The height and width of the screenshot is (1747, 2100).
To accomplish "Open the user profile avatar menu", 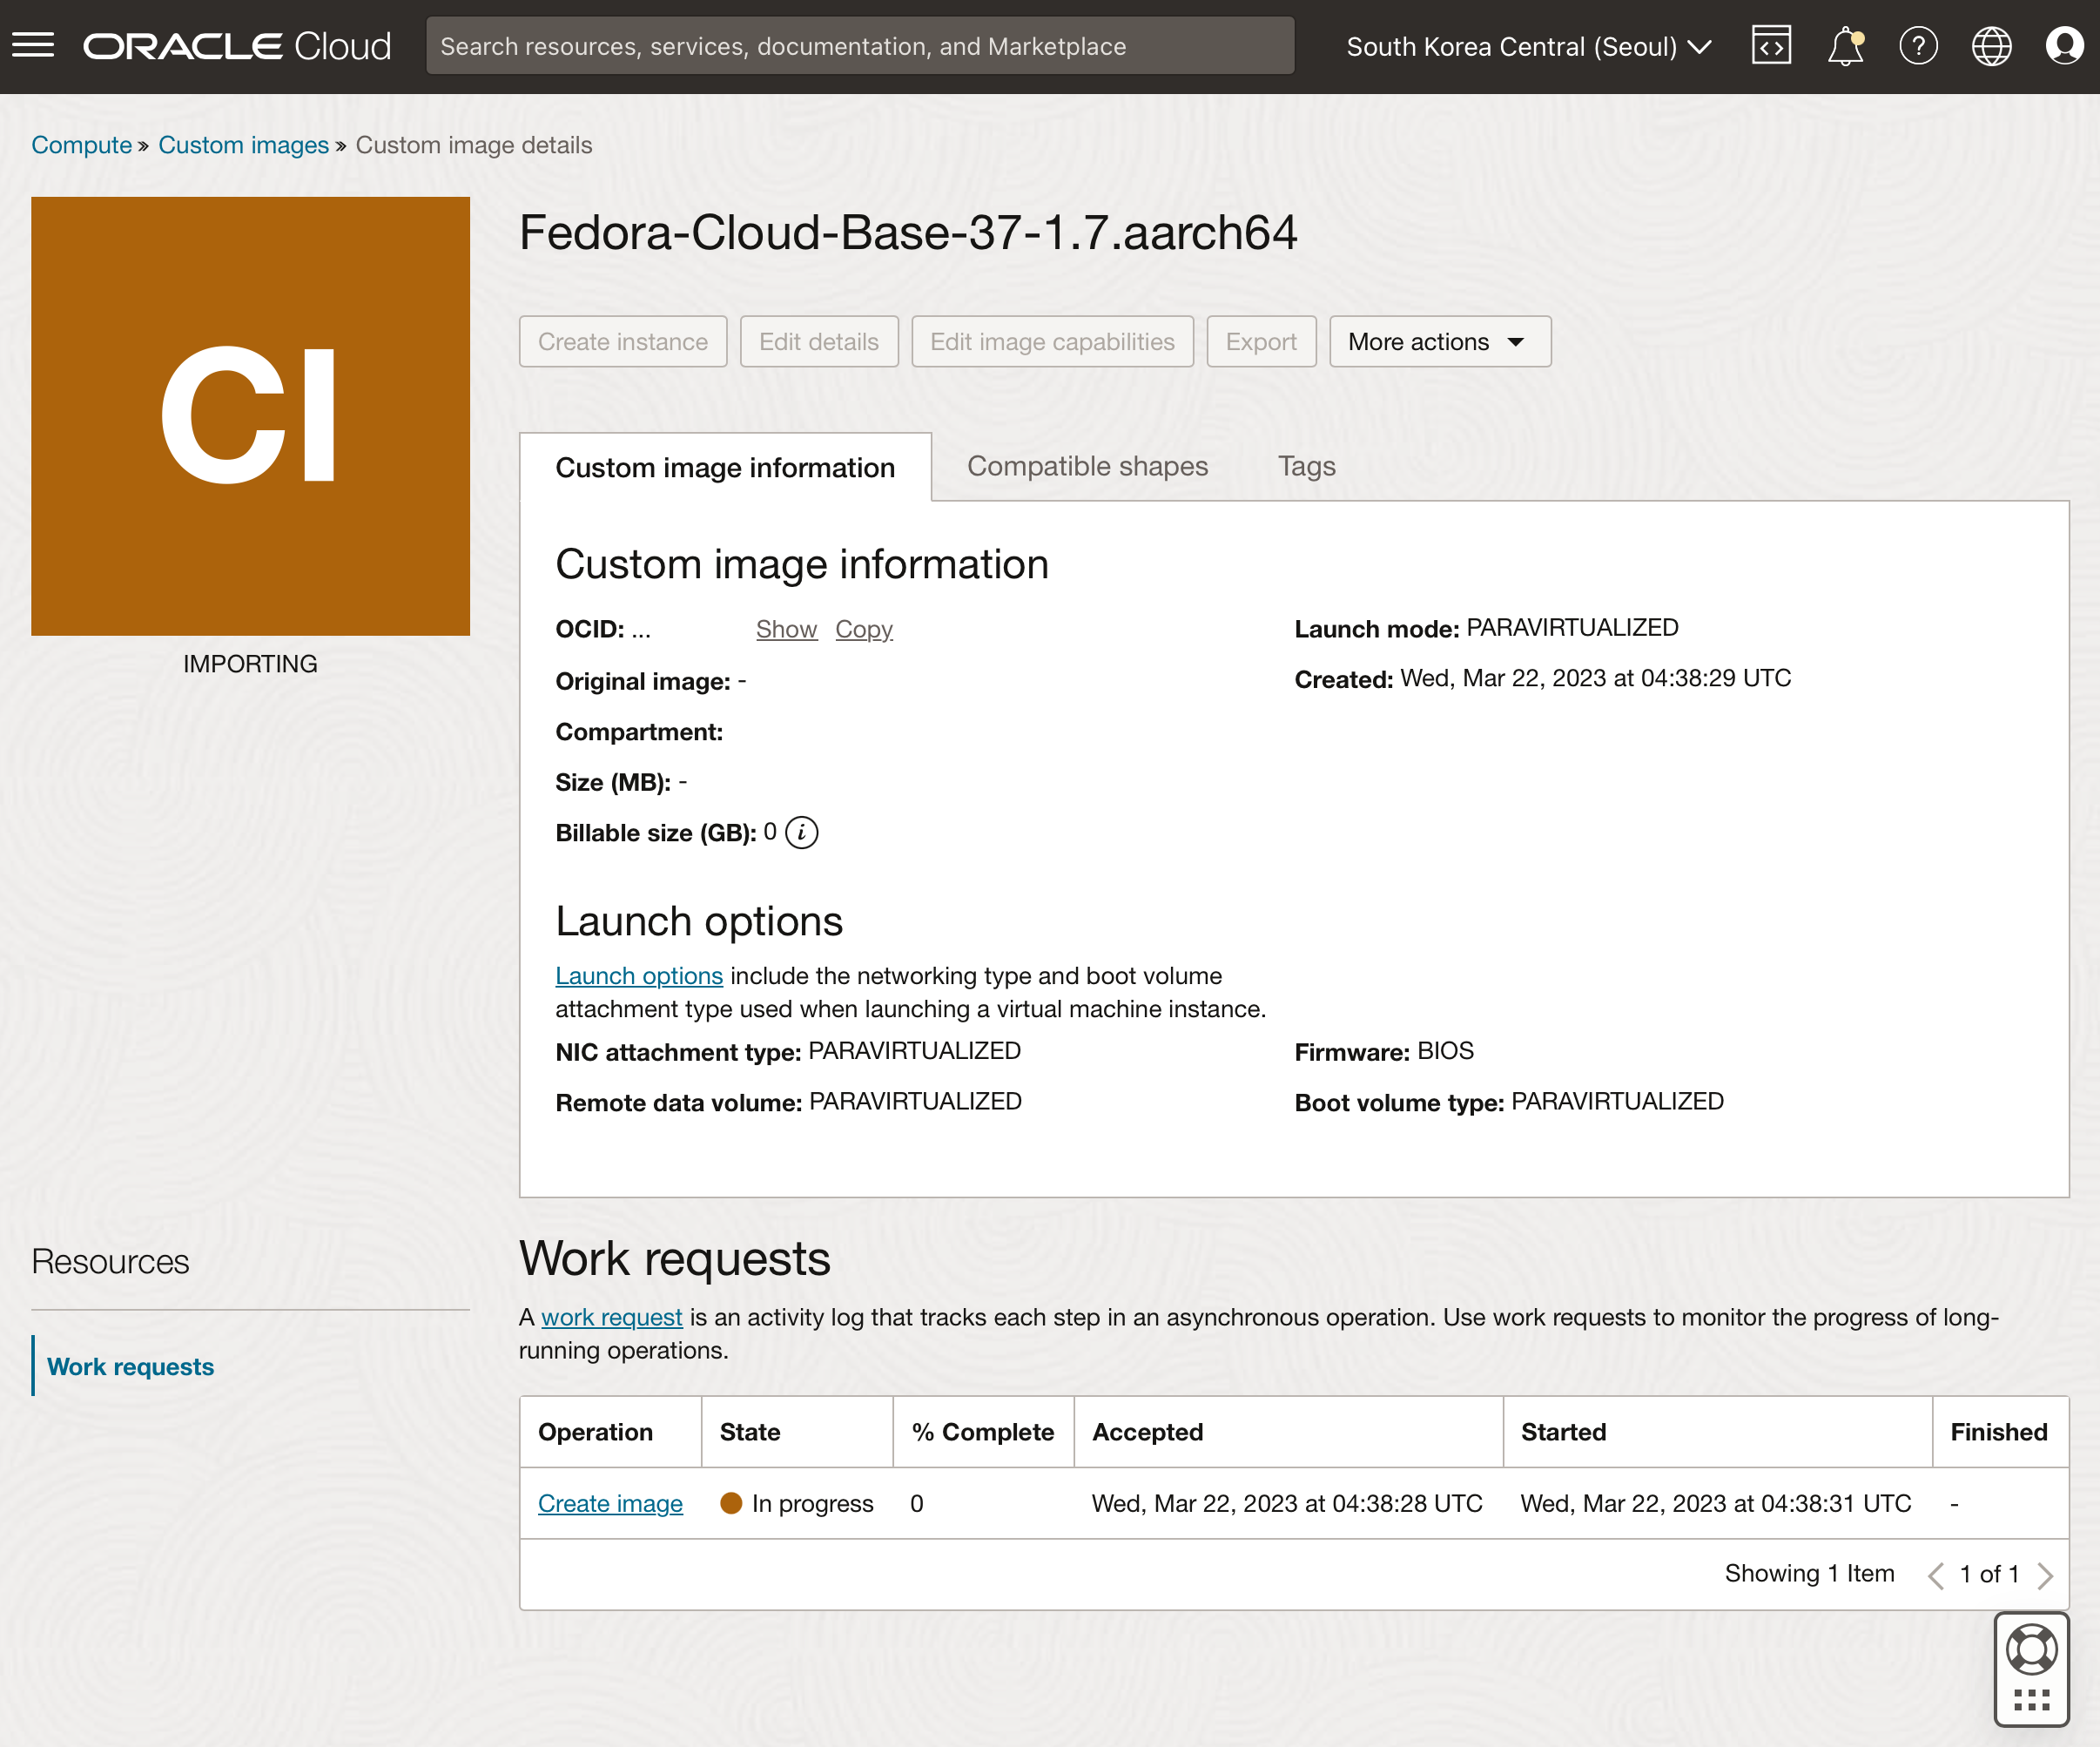I will coord(2064,46).
